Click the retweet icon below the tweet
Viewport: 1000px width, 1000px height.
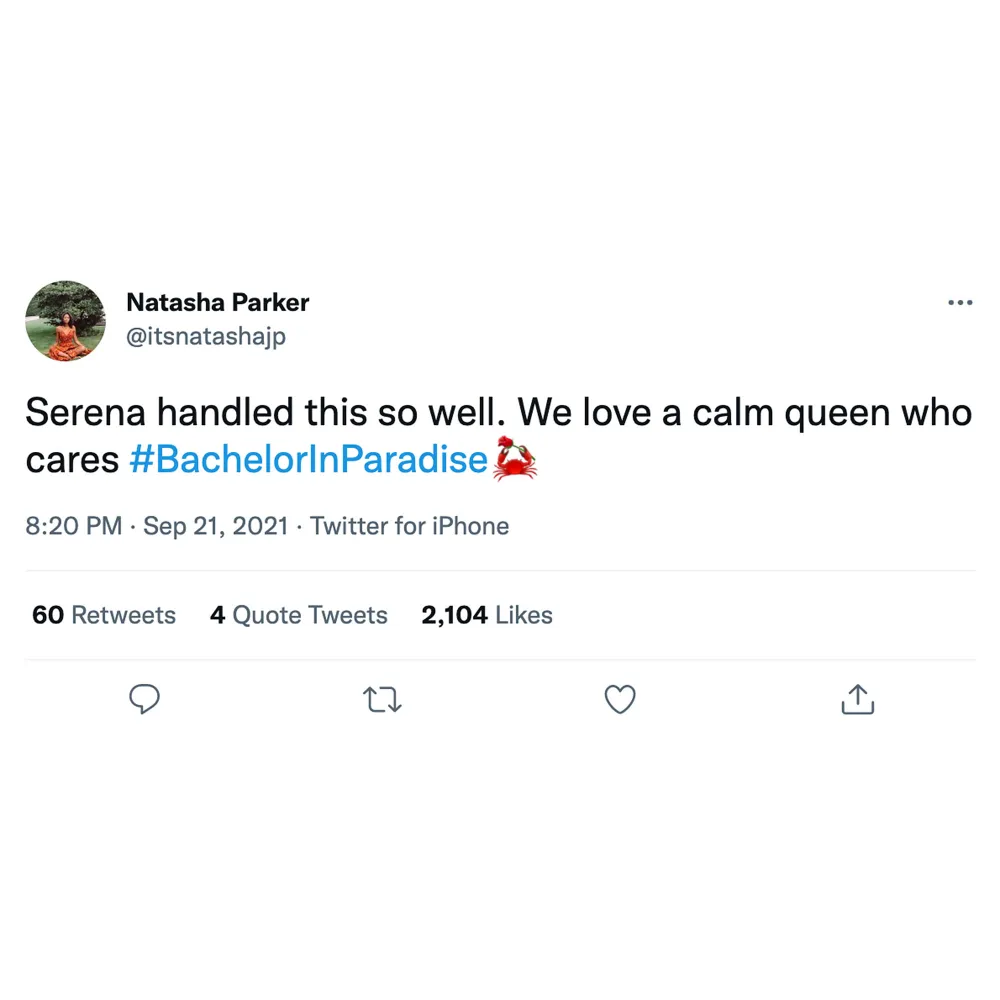[382, 700]
